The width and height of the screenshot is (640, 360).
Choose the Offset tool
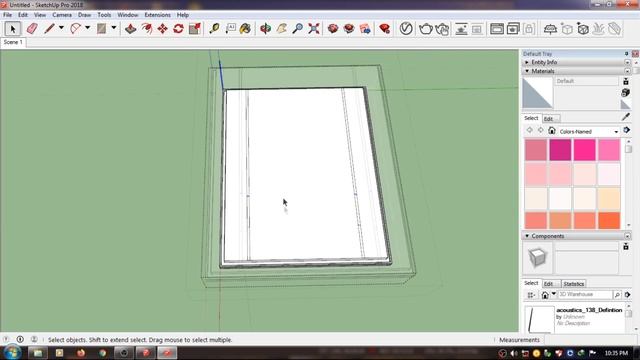click(147, 29)
